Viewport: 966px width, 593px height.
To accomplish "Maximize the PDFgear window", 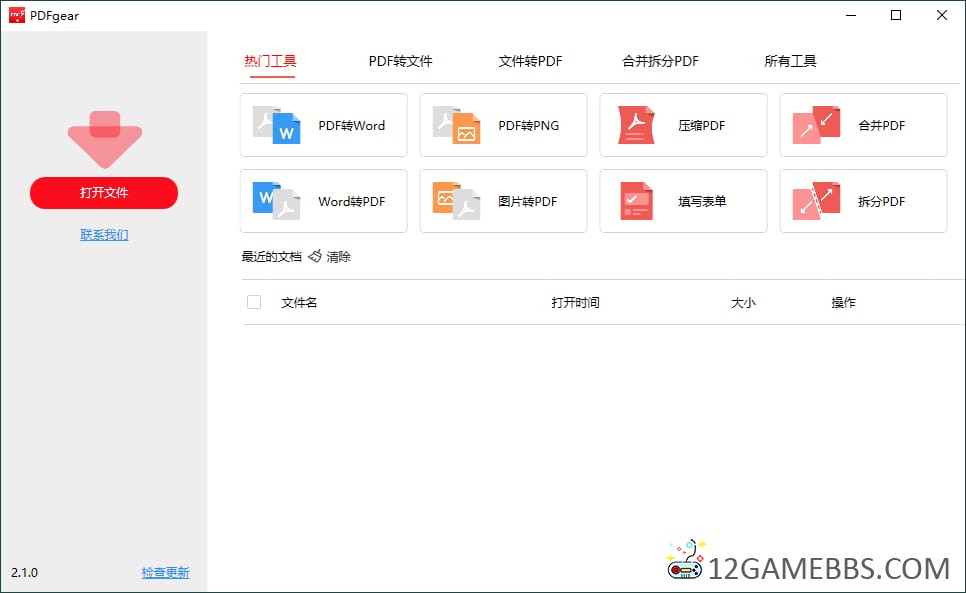I will click(x=896, y=15).
